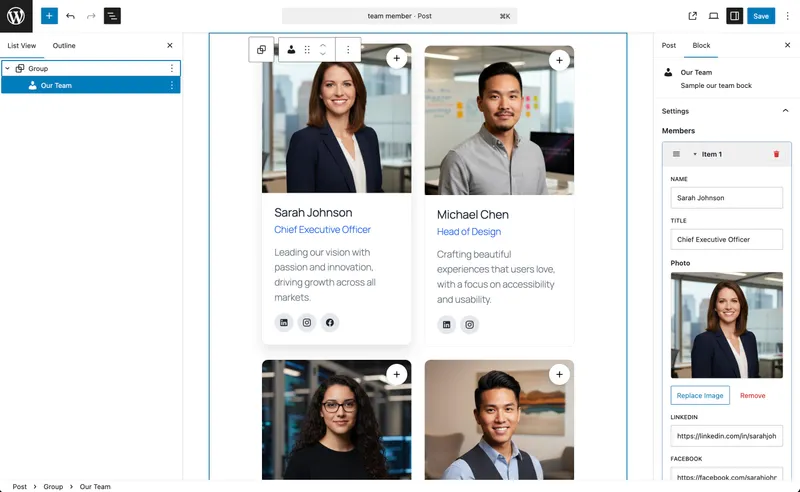Click Sarah Johnson's card photo
This screenshot has width=800, height=492.
tap(336, 118)
